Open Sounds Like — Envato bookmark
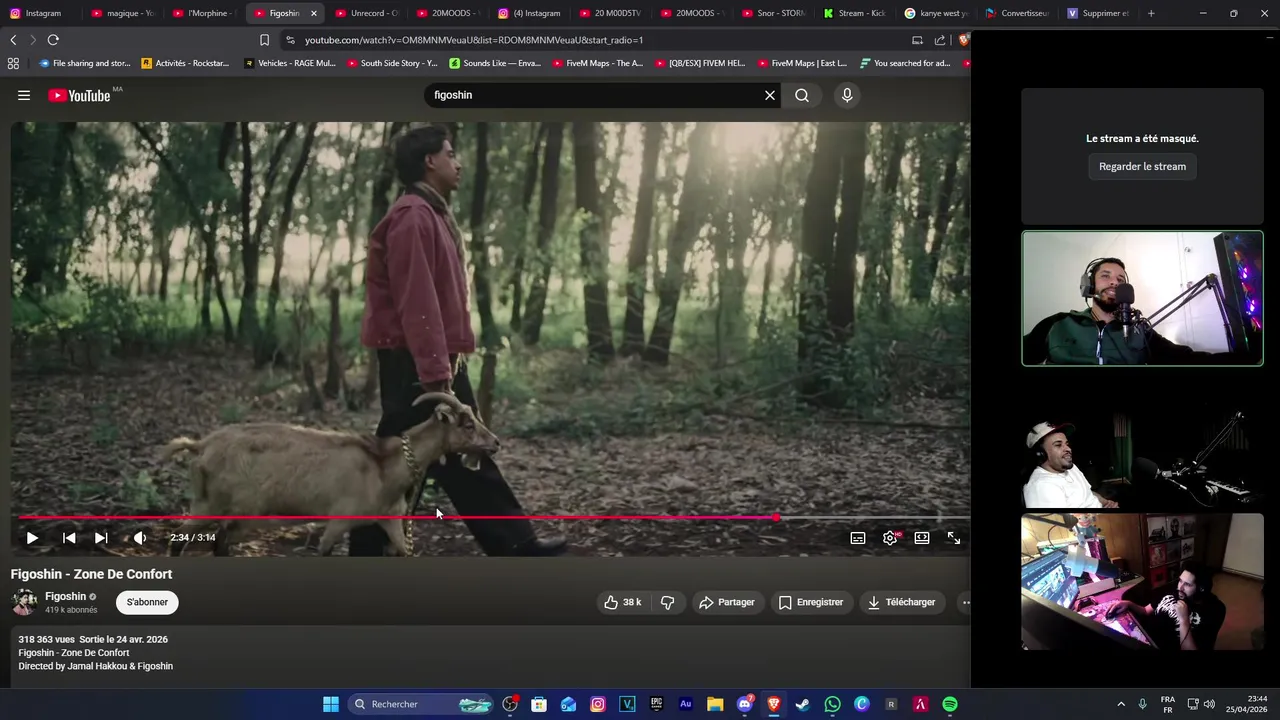This screenshot has width=1280, height=720. [x=495, y=63]
